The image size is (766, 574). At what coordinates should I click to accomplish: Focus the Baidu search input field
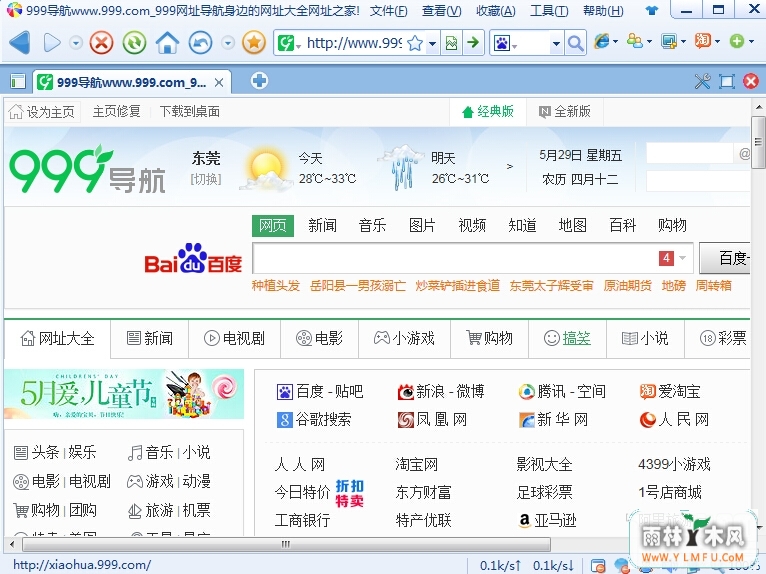pos(456,257)
